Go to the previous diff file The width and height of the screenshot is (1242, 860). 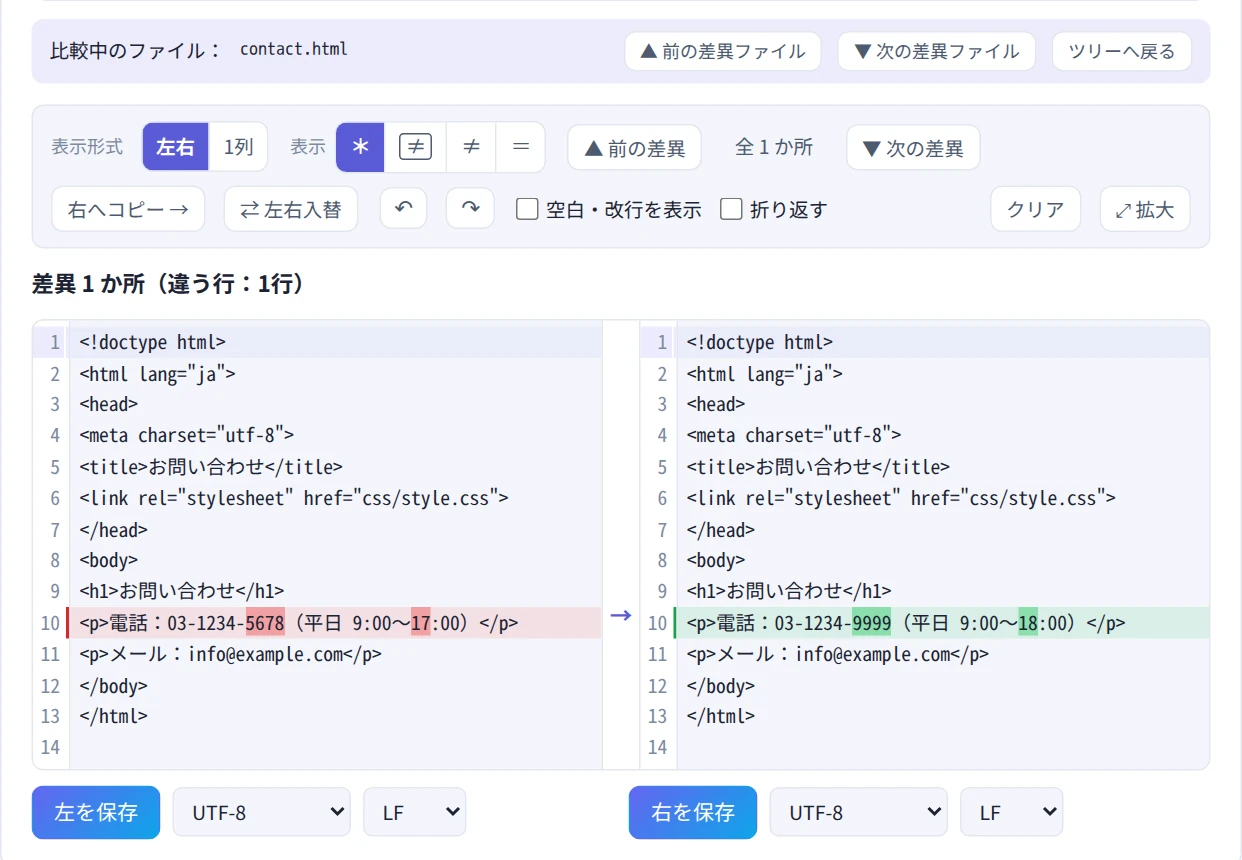(x=723, y=51)
